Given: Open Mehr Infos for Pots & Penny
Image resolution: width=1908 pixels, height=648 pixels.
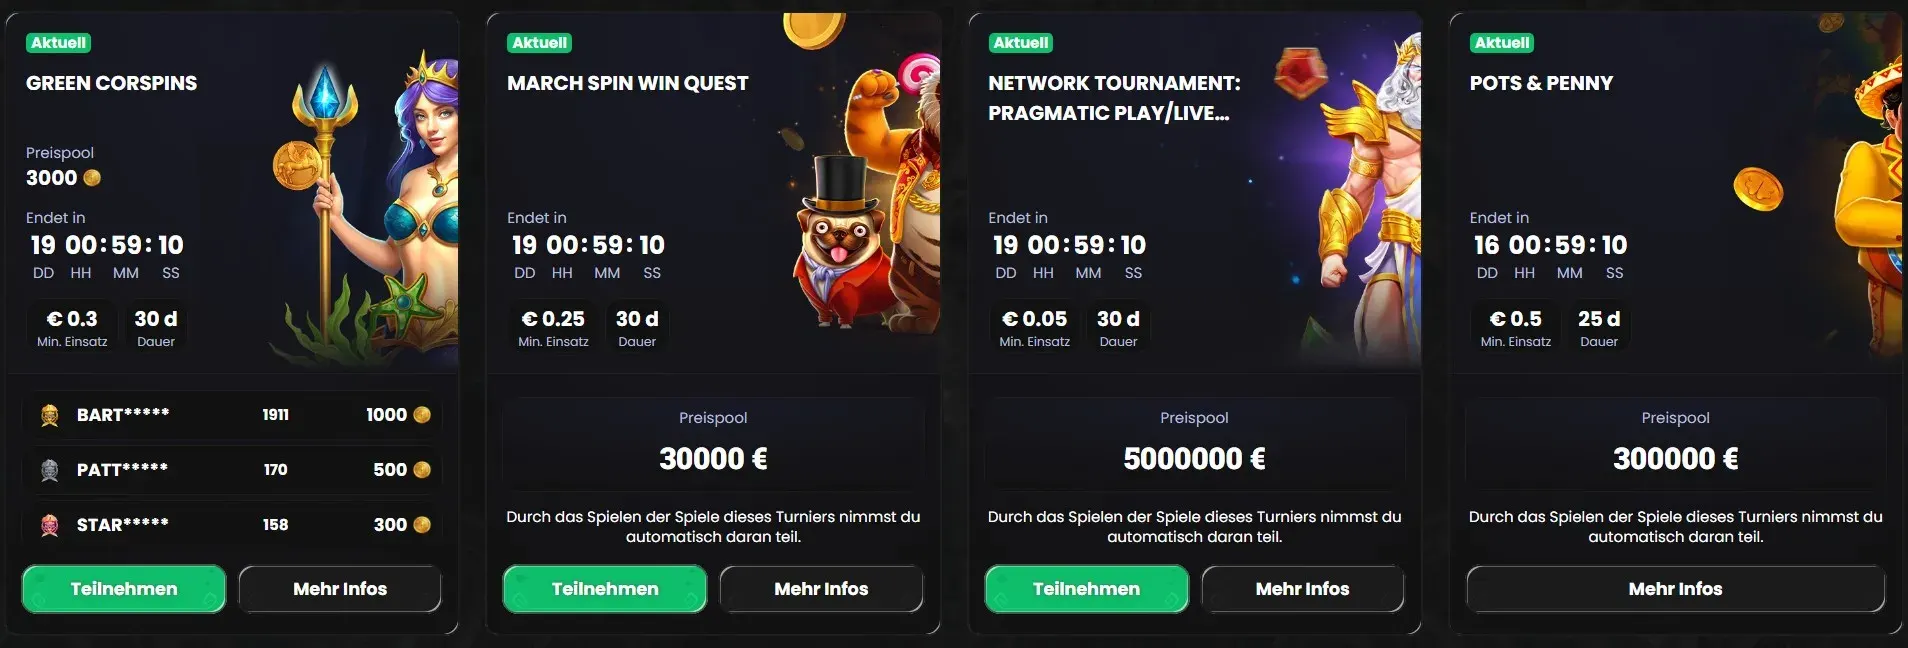Looking at the screenshot, I should coord(1675,589).
